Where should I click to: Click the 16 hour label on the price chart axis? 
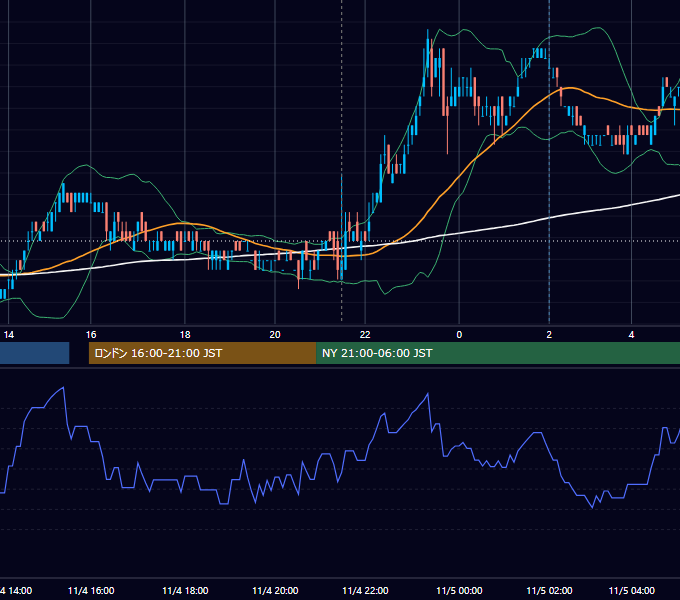pos(91,335)
